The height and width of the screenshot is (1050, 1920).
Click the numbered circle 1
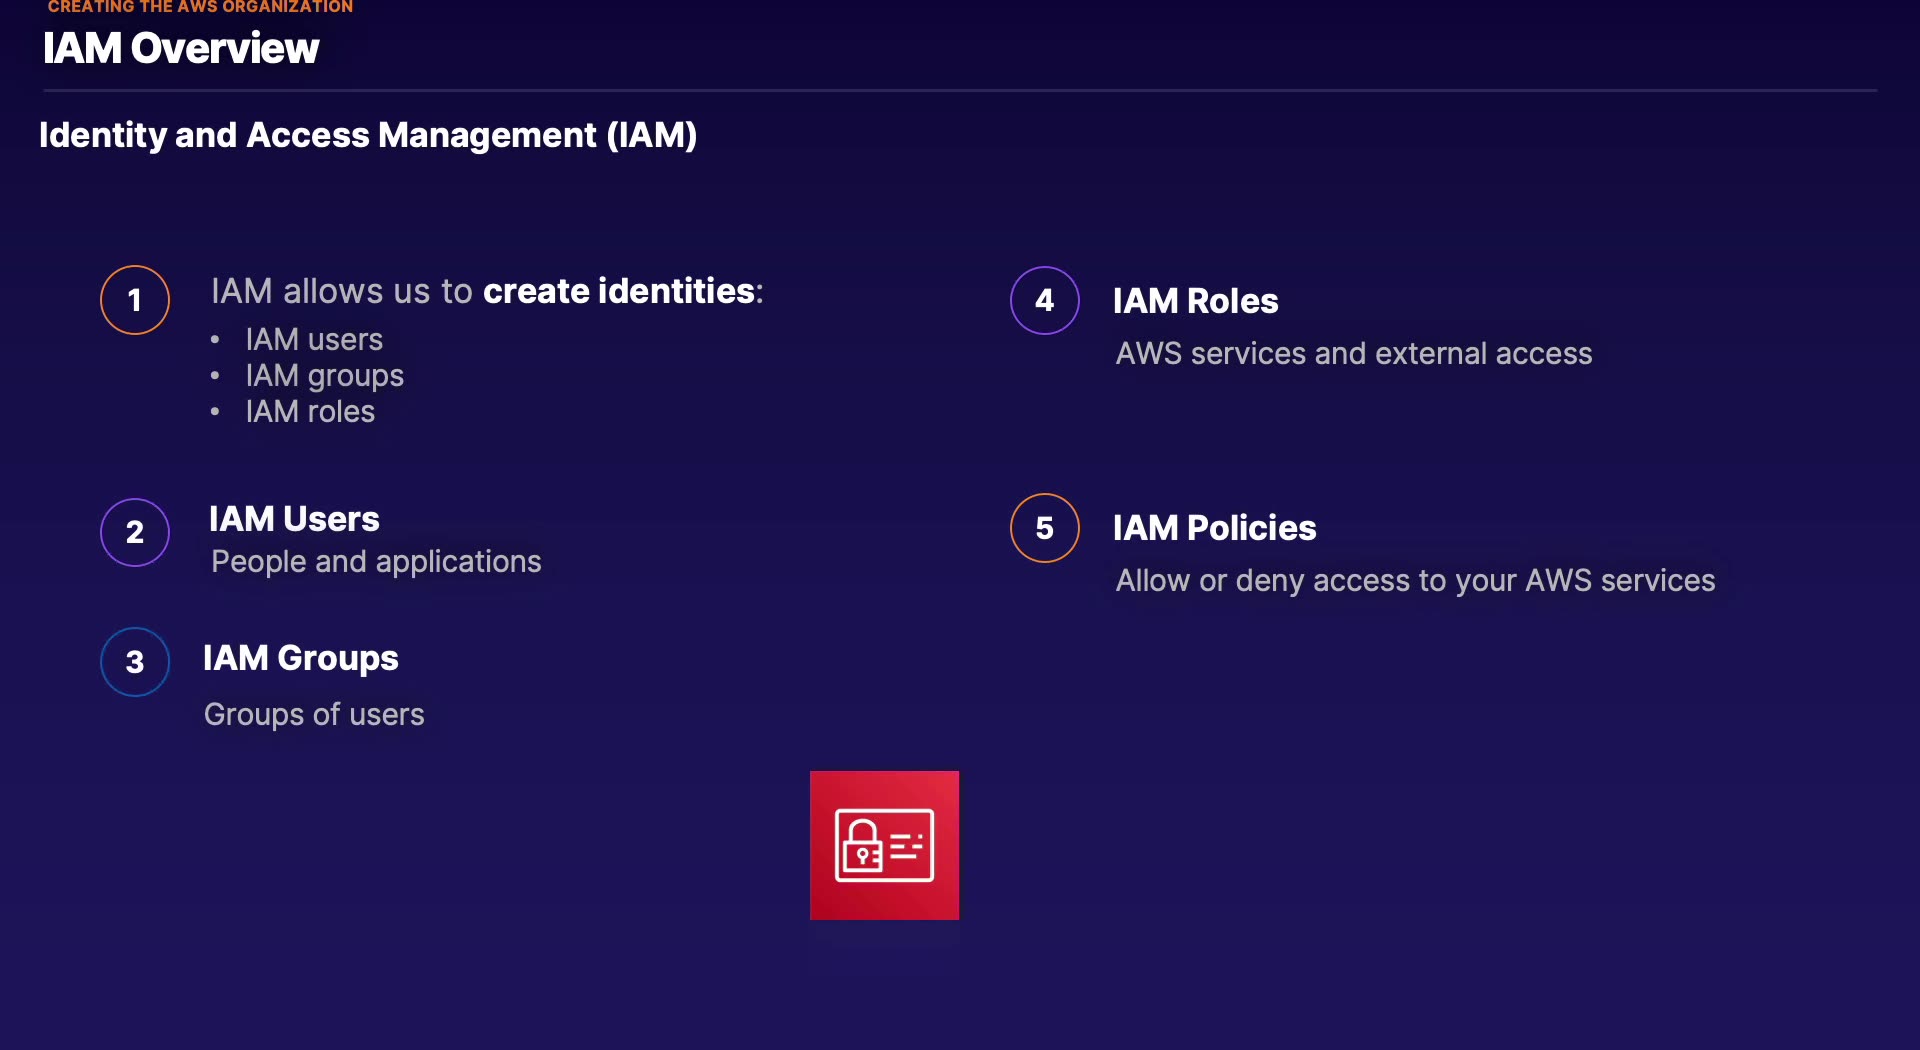pyautogui.click(x=135, y=300)
